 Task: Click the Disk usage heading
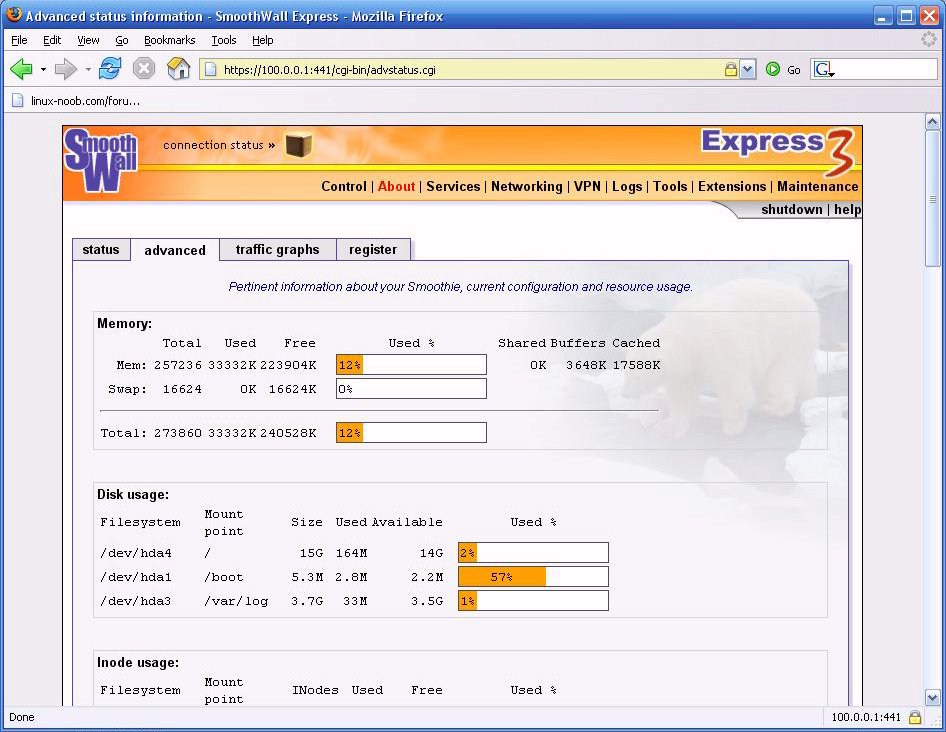(133, 495)
